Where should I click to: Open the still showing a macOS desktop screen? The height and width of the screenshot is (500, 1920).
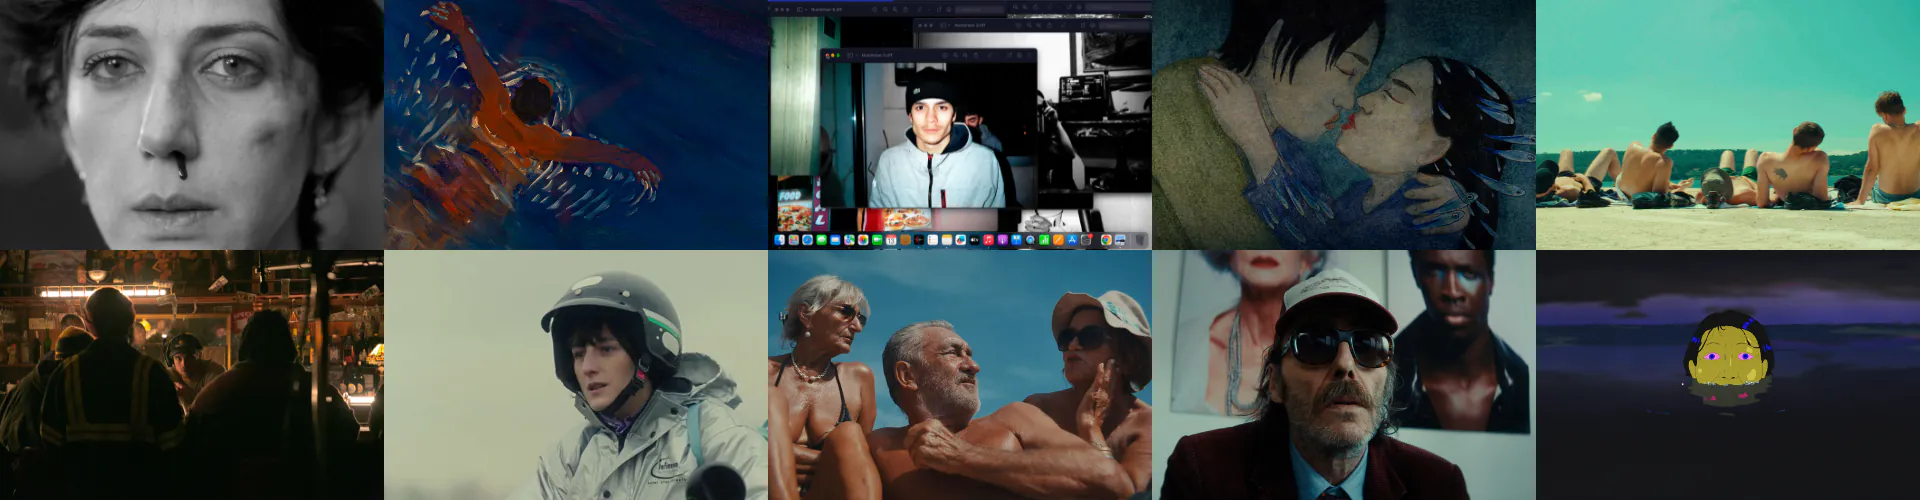960,124
